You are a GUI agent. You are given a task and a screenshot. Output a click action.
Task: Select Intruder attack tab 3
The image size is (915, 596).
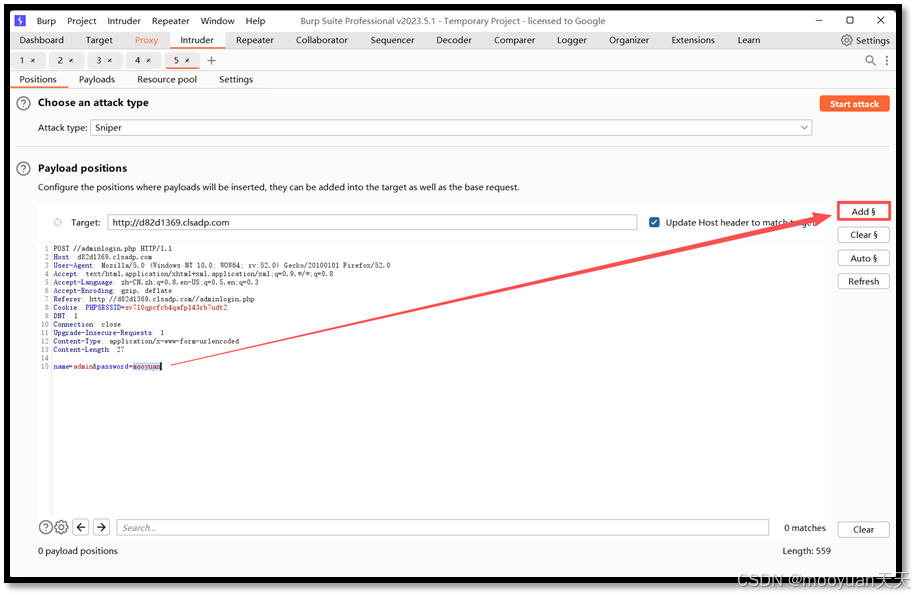[x=99, y=60]
